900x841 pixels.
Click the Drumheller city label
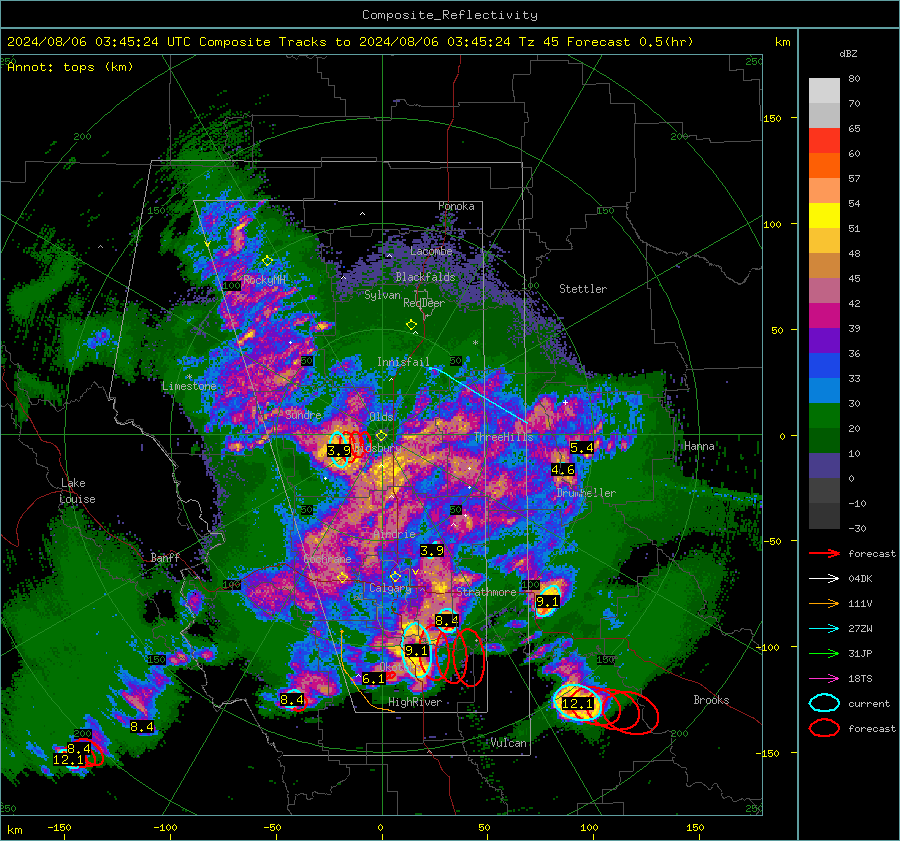pos(586,493)
